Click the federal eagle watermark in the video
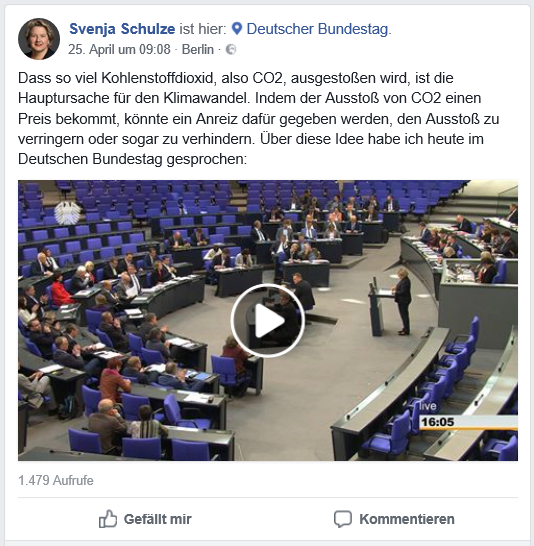Screen dimensions: 534x546 point(67,213)
